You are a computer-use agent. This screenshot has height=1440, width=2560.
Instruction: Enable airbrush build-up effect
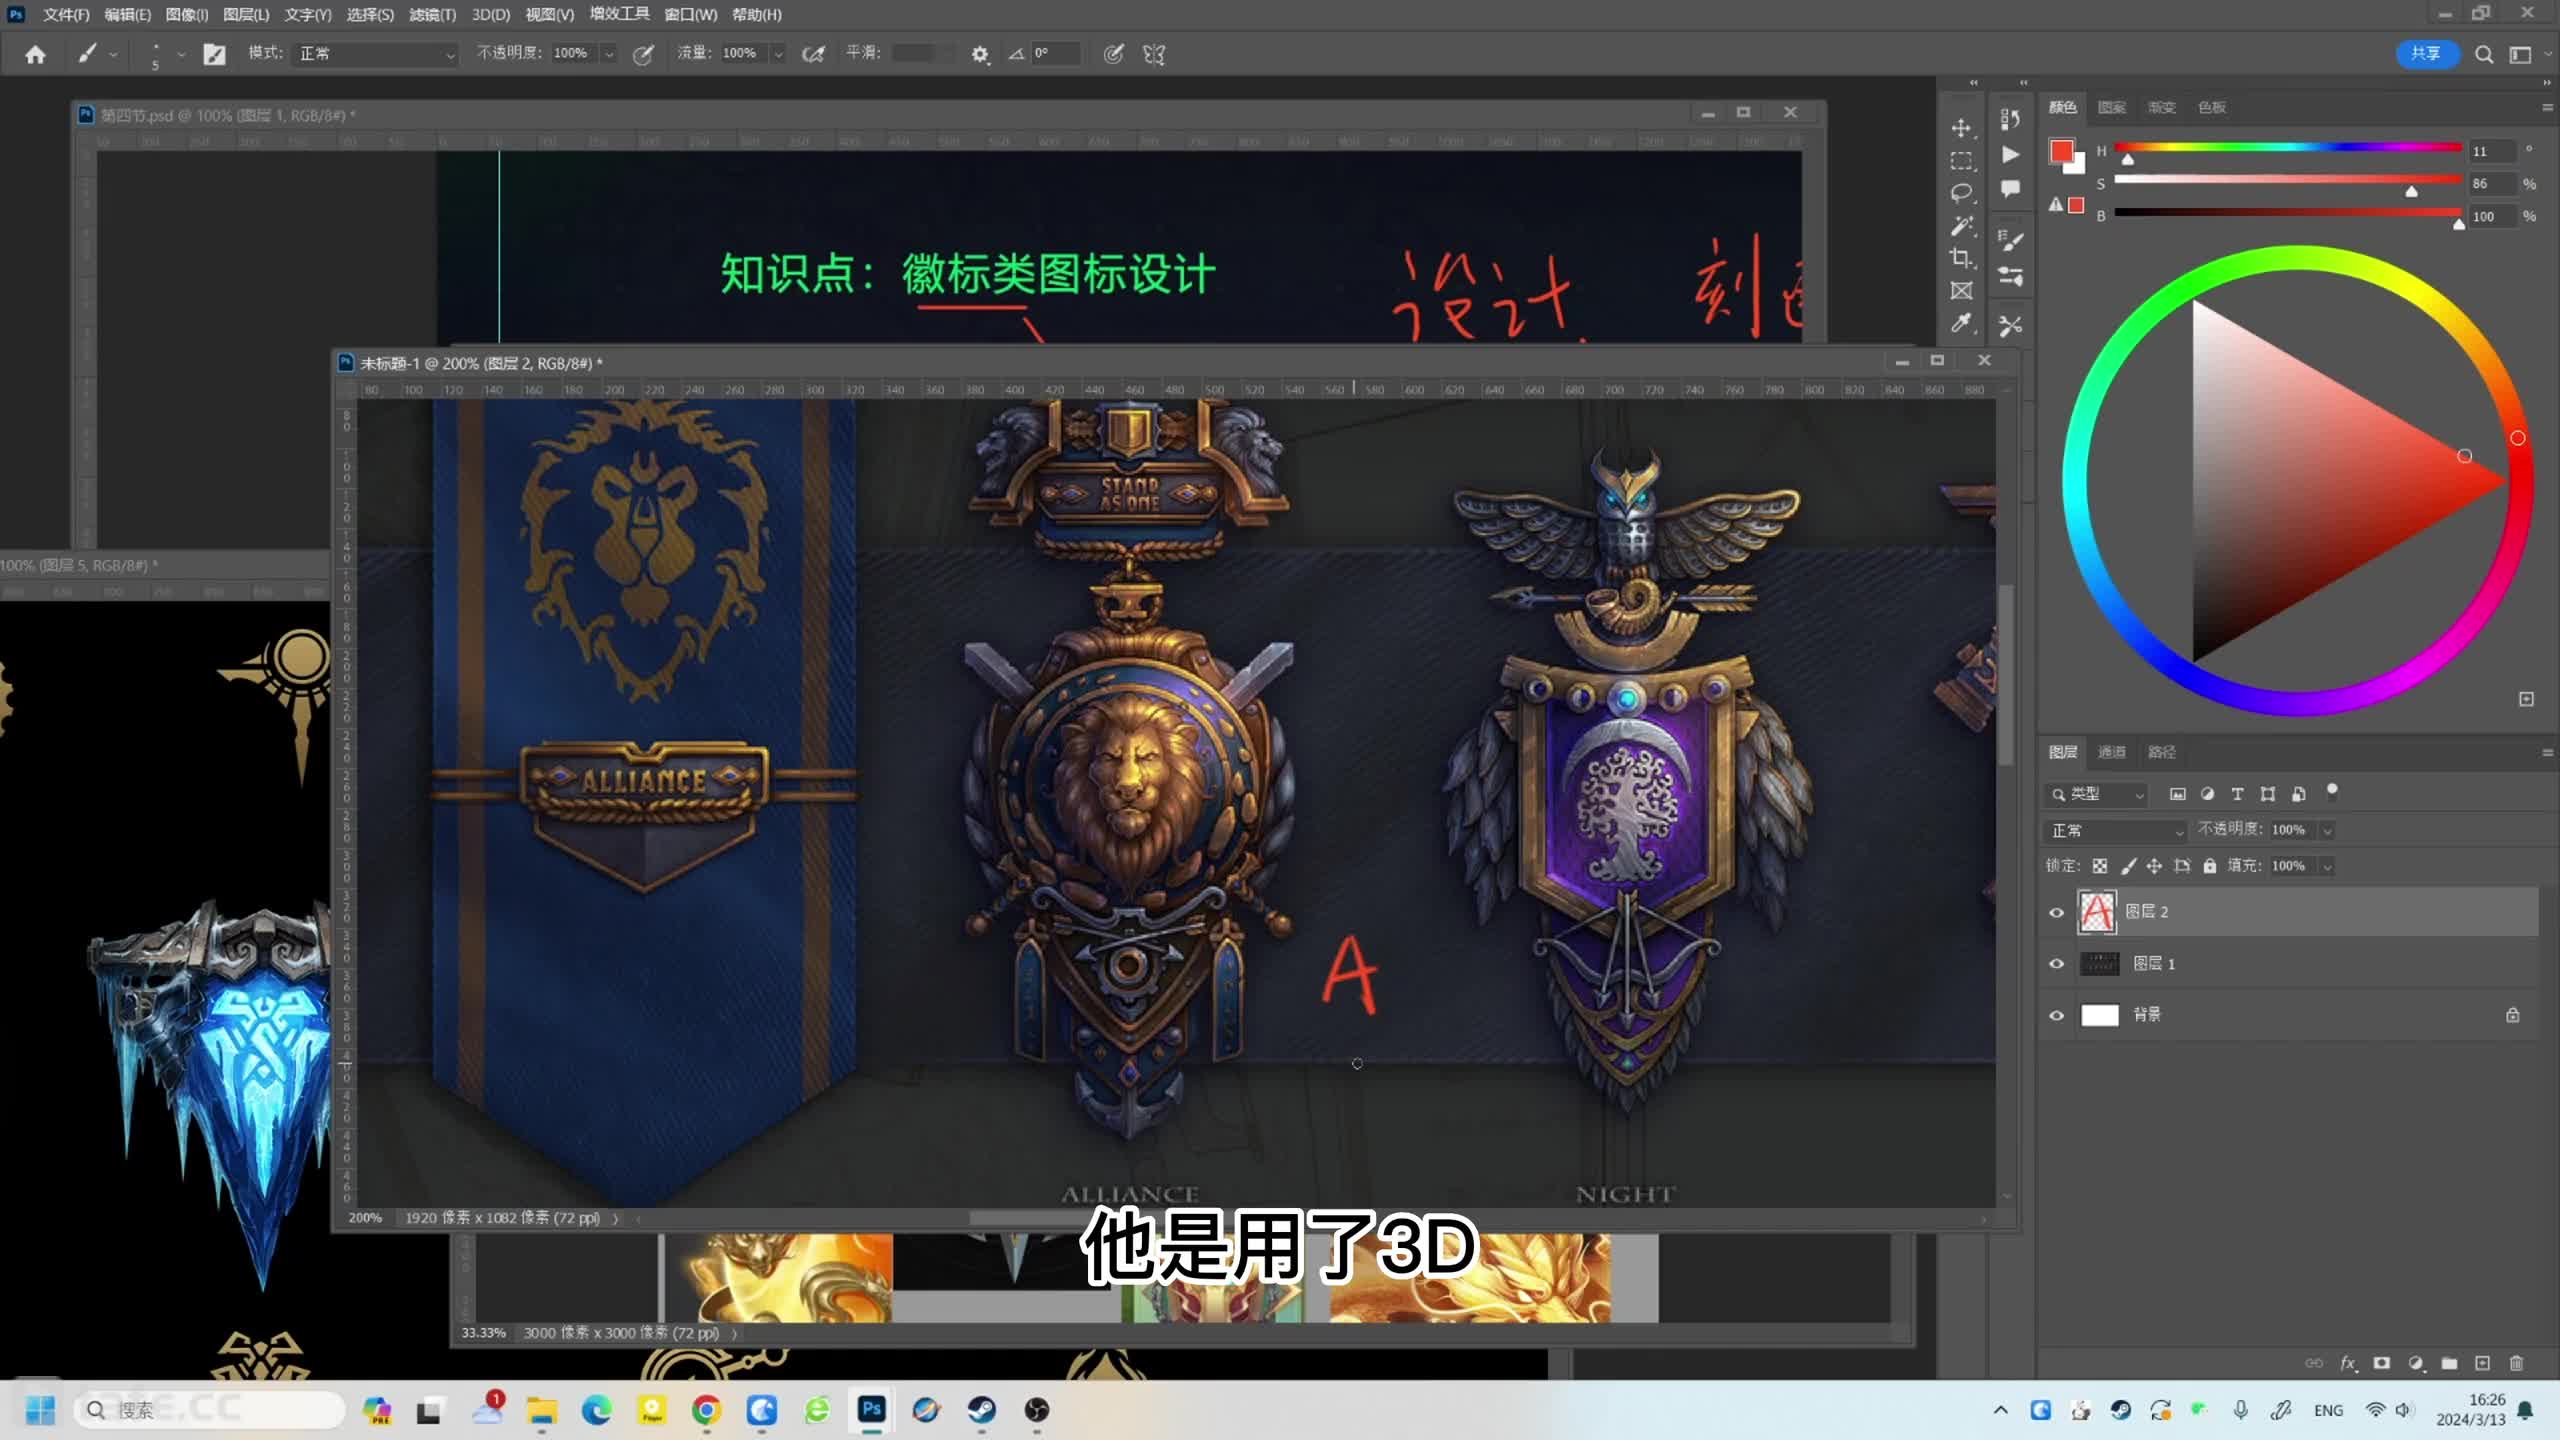pos(813,54)
